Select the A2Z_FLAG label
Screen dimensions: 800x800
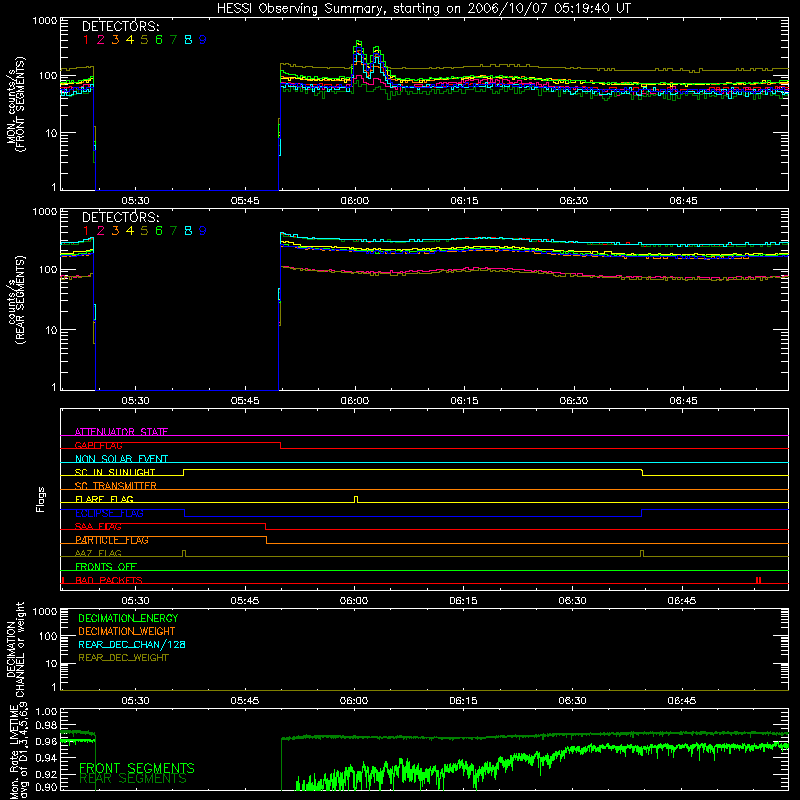[x=98, y=553]
